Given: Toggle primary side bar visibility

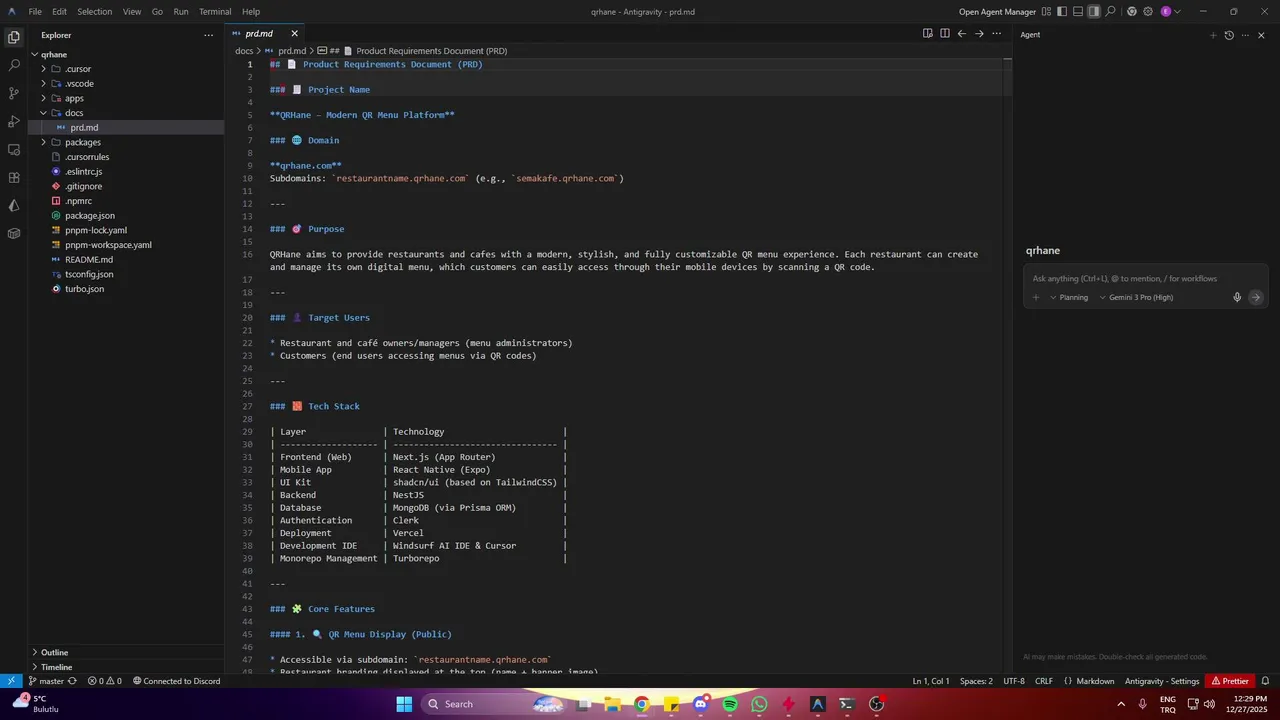Looking at the screenshot, I should coord(1062,12).
